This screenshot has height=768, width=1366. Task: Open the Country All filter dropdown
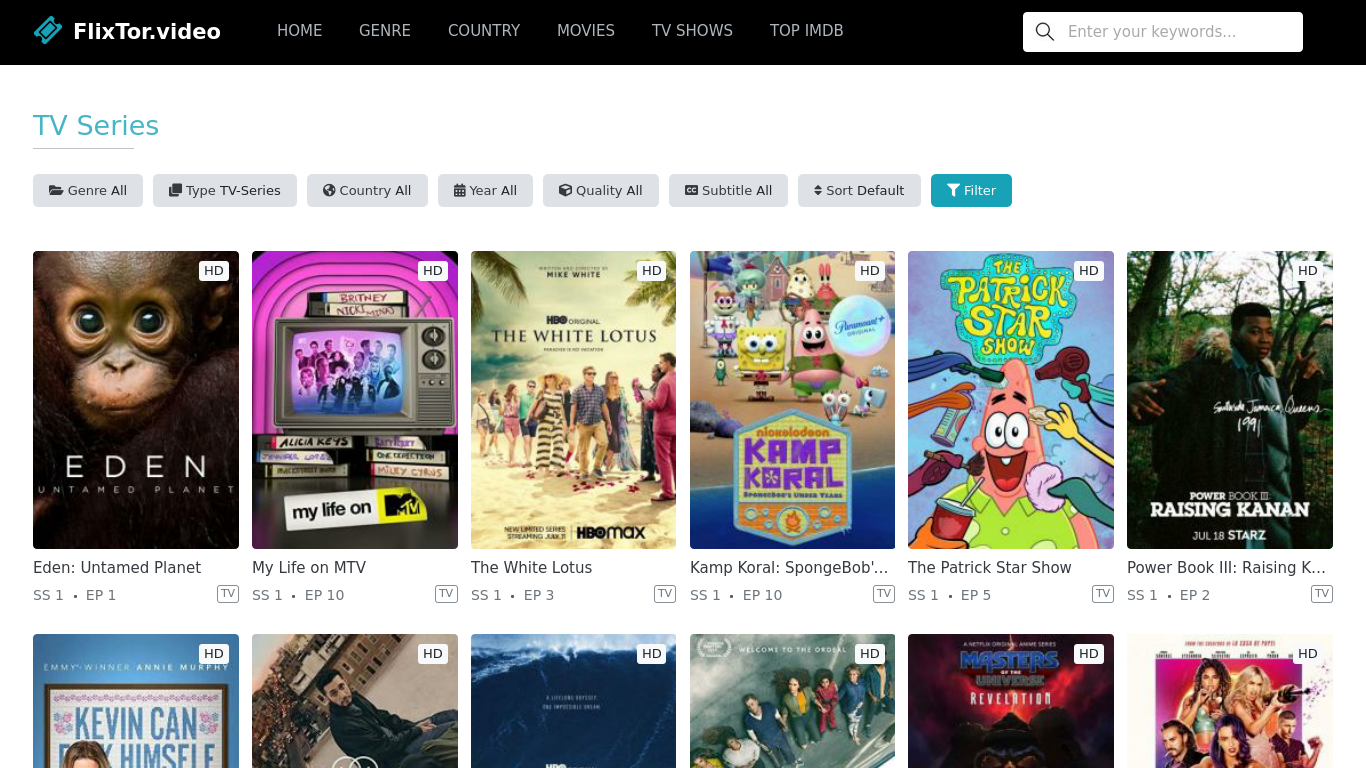pos(367,191)
